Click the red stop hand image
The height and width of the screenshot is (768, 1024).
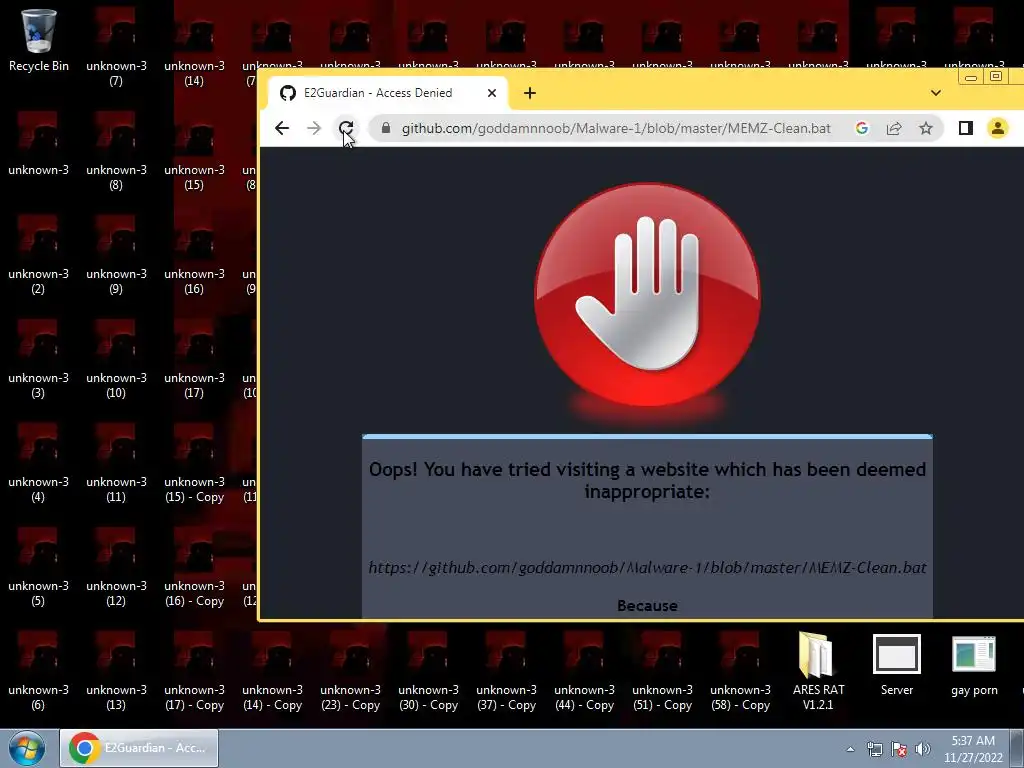647,294
